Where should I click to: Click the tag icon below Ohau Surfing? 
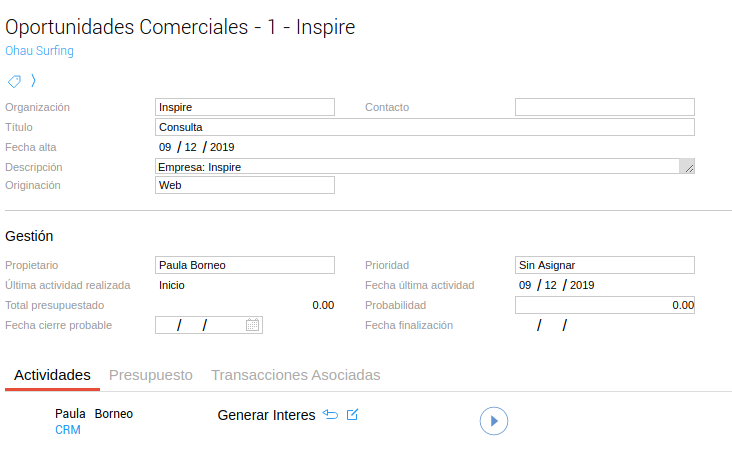point(15,80)
